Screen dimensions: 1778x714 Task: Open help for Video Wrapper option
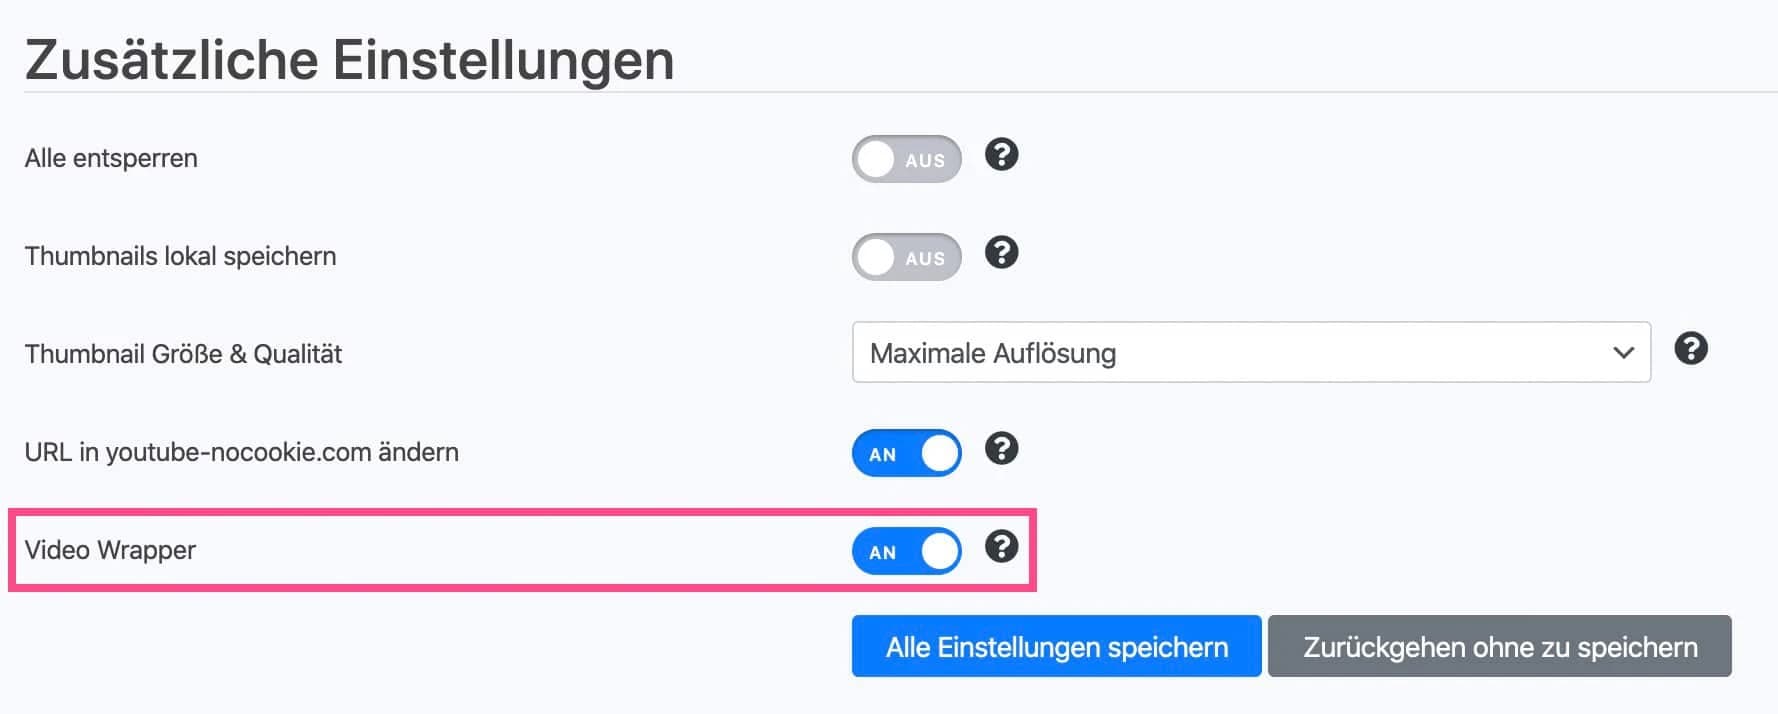pos(1001,547)
